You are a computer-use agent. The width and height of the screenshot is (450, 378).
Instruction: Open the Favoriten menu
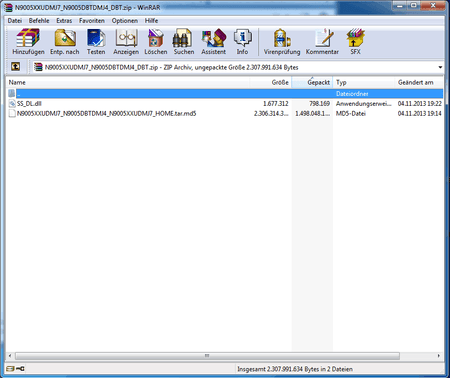tap(92, 21)
